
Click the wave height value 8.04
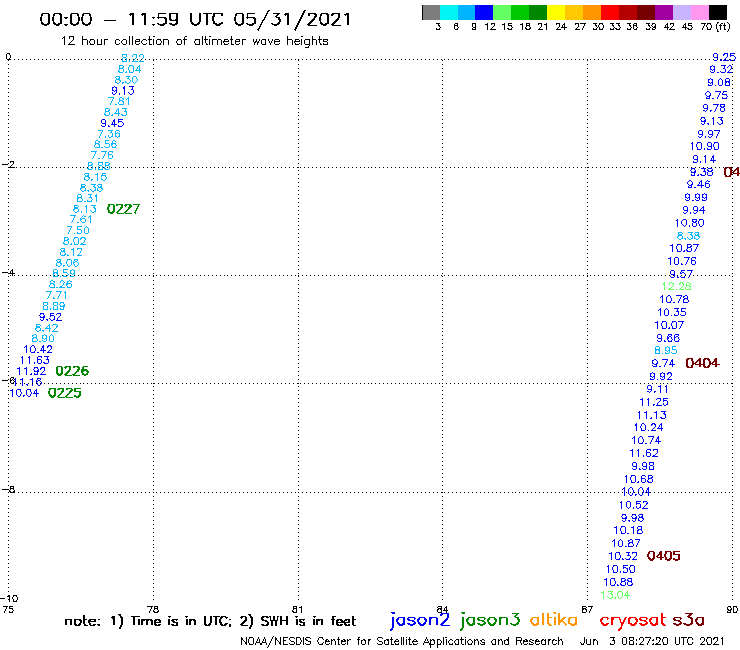tap(129, 69)
